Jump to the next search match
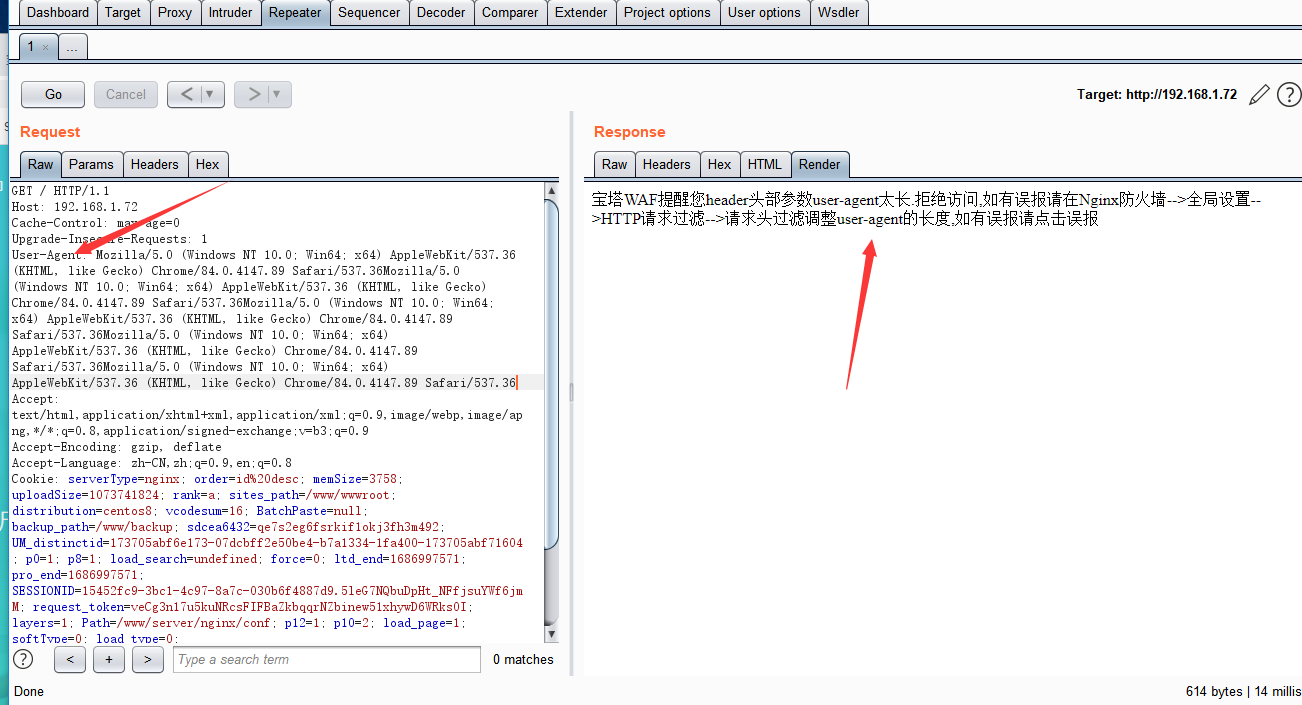The height and width of the screenshot is (705, 1302). tap(148, 659)
